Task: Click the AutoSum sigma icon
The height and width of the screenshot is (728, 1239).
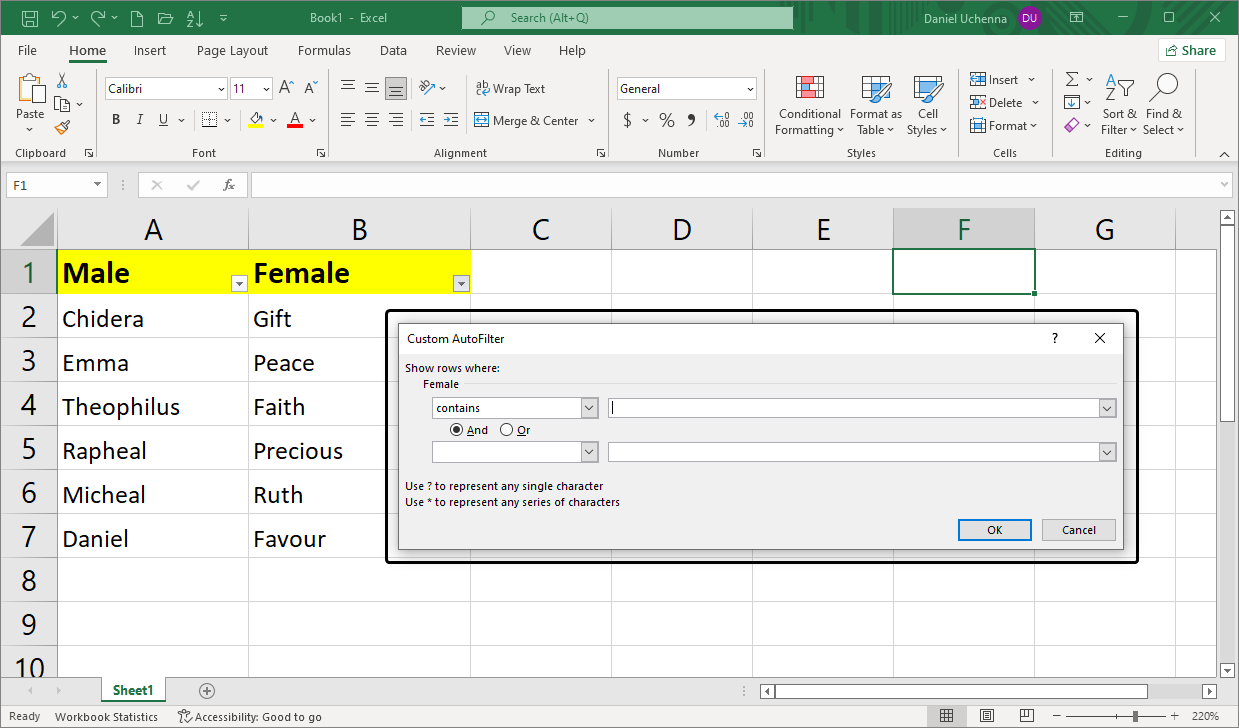Action: (x=1072, y=79)
